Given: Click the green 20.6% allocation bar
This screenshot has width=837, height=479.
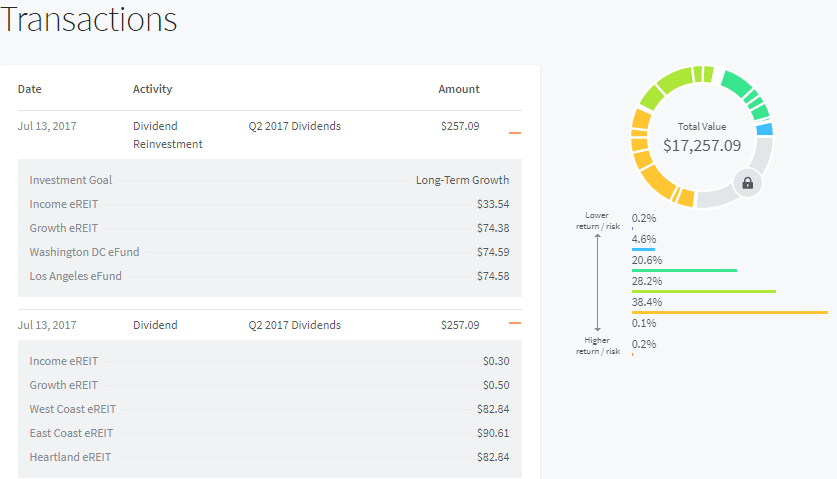Looking at the screenshot, I should pos(684,270).
